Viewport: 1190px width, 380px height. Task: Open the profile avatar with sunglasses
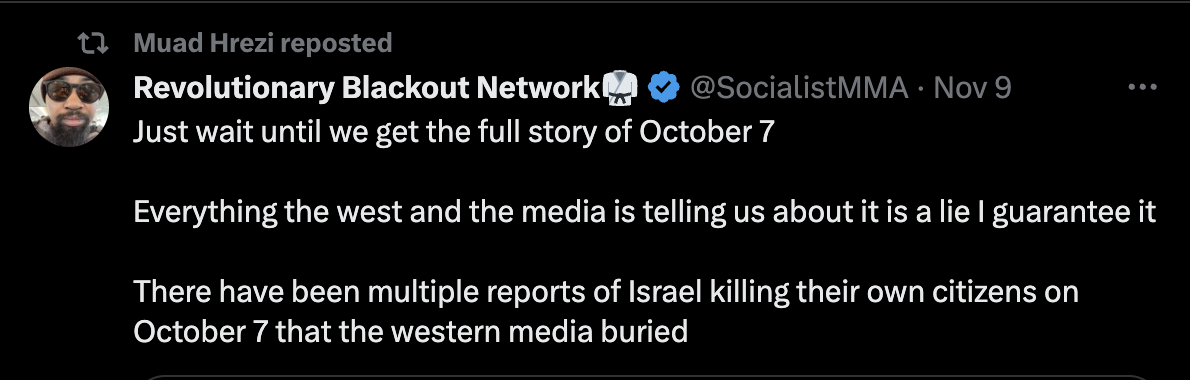(68, 107)
